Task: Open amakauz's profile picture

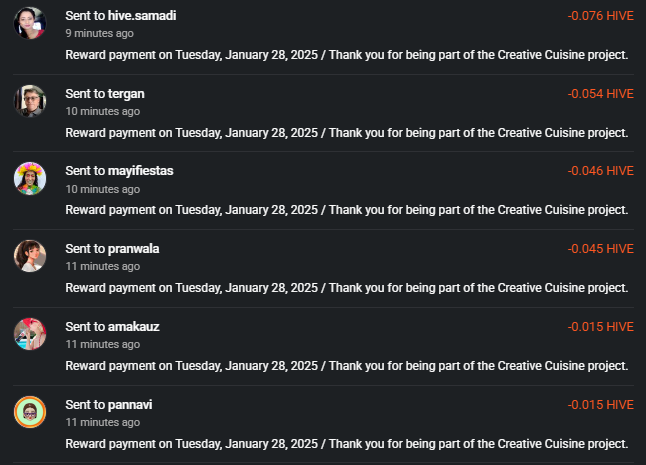Action: (30, 334)
